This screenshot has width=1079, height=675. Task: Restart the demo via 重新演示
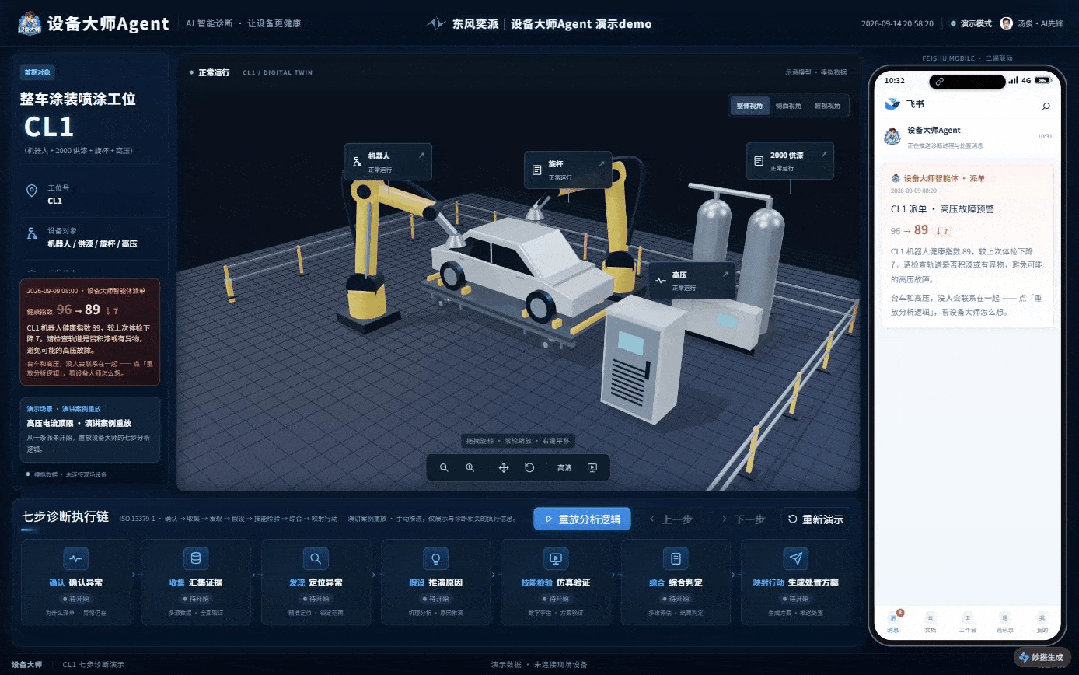pyautogui.click(x=815, y=519)
